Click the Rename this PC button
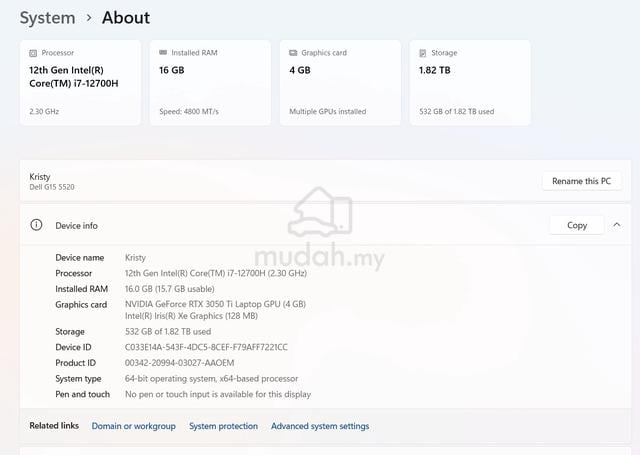The image size is (640, 455). pyautogui.click(x=582, y=181)
